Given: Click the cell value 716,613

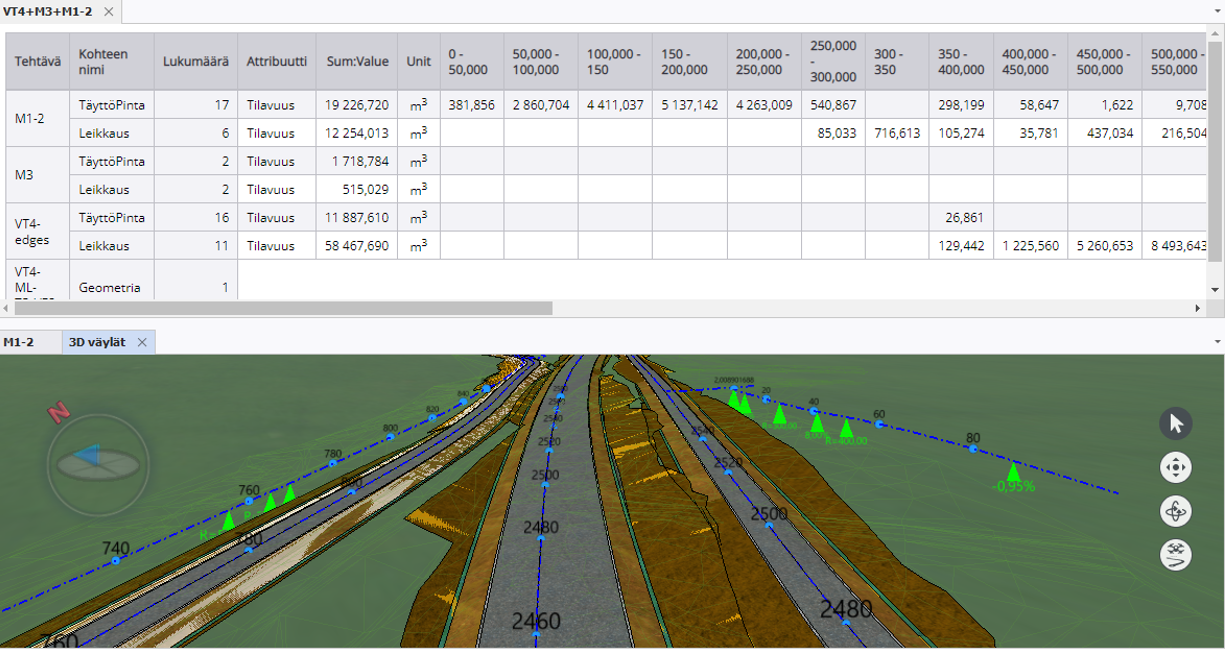Looking at the screenshot, I should (897, 133).
